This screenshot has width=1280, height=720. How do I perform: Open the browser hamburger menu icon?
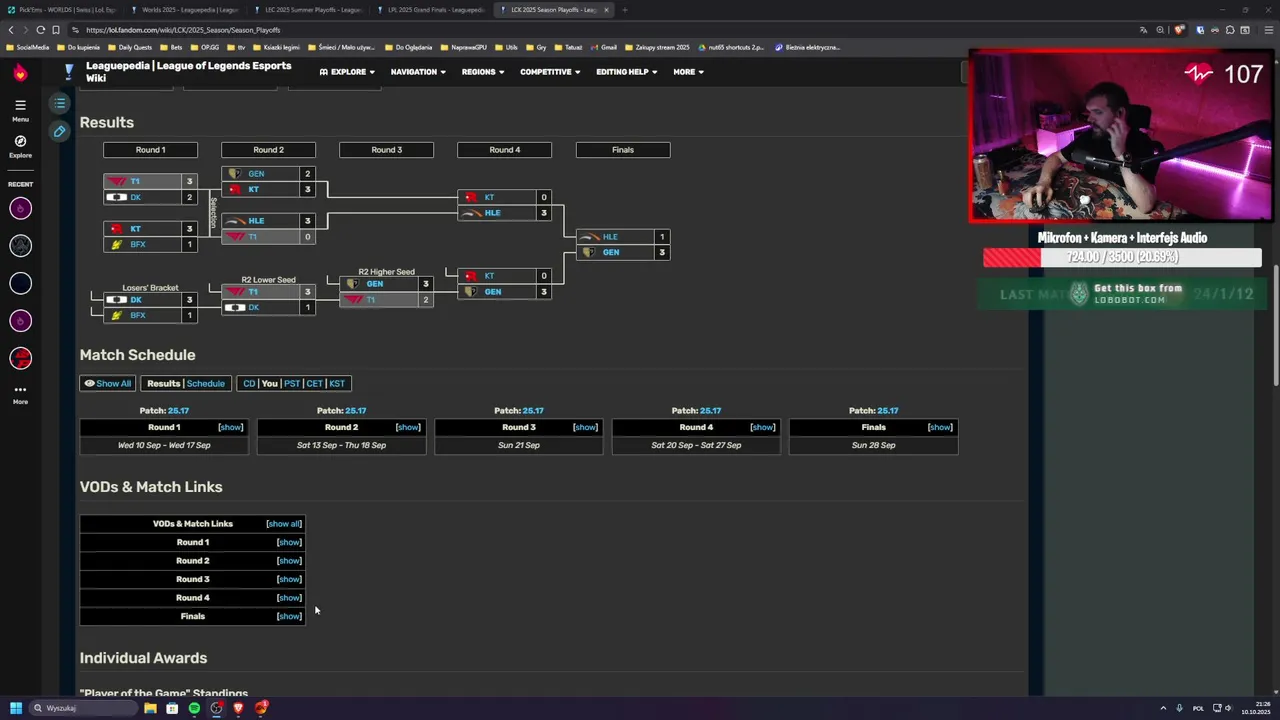click(x=1268, y=30)
